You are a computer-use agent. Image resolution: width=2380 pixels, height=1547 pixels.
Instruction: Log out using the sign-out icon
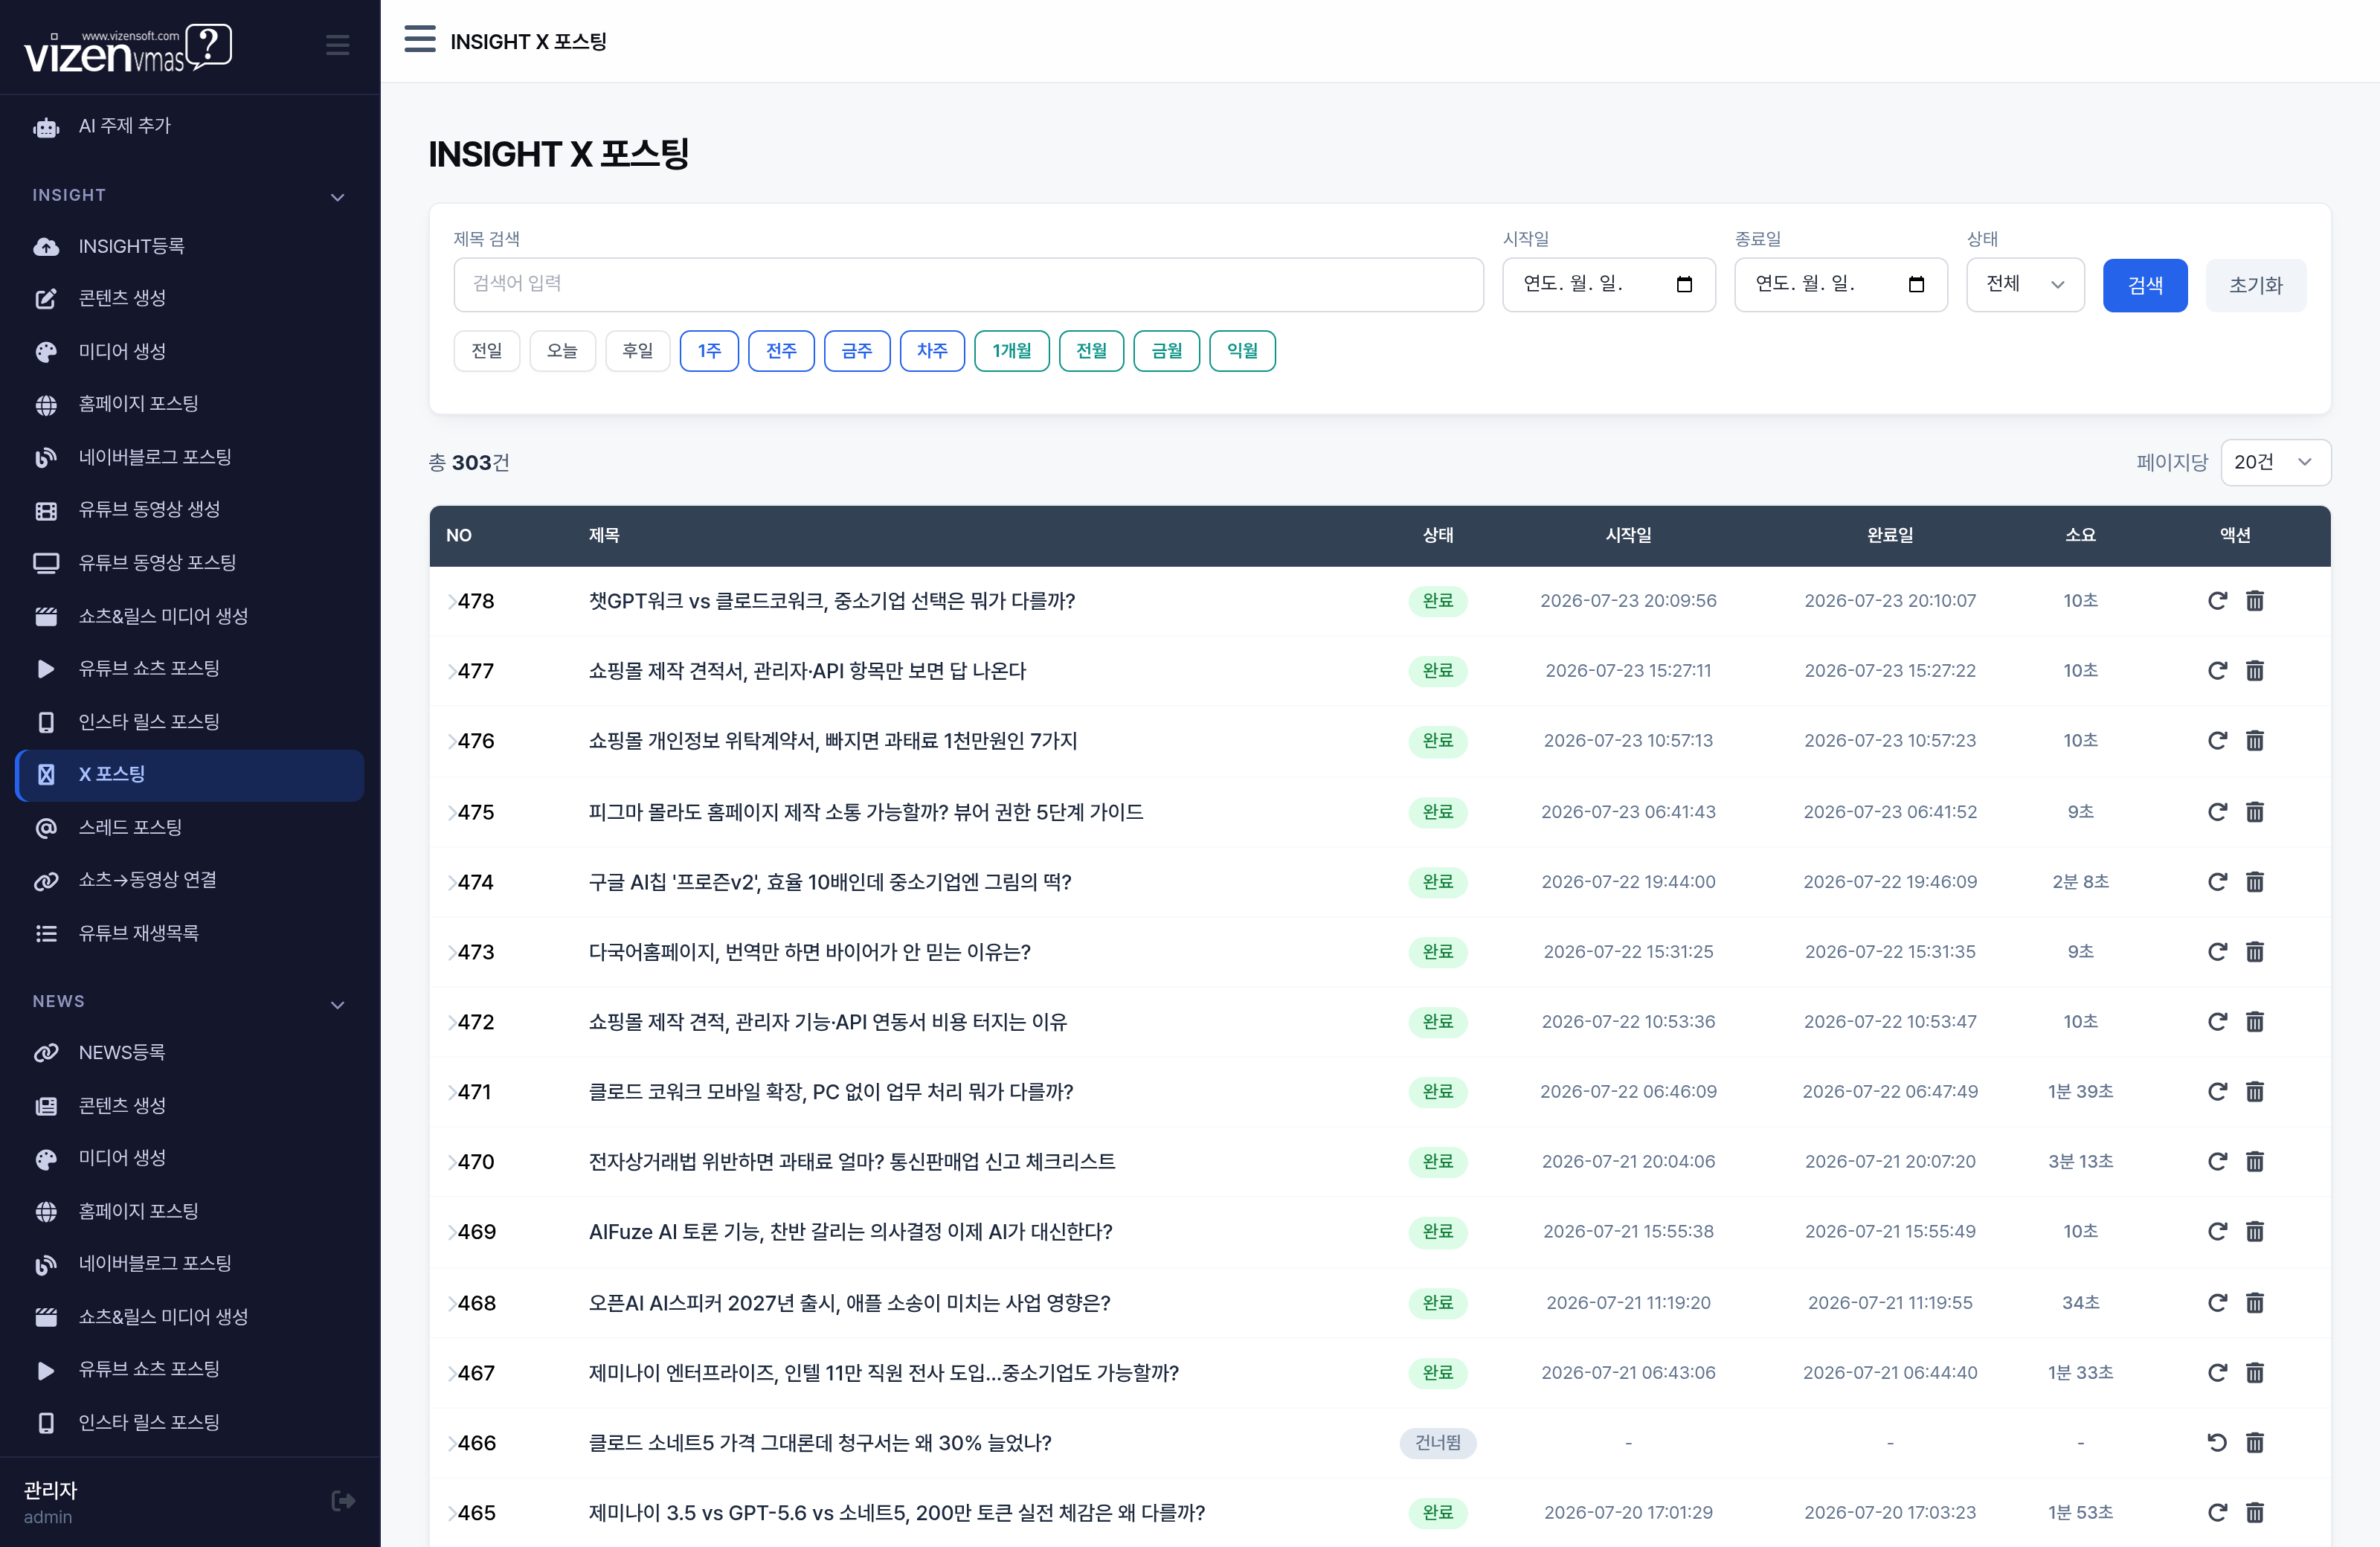pos(343,1500)
